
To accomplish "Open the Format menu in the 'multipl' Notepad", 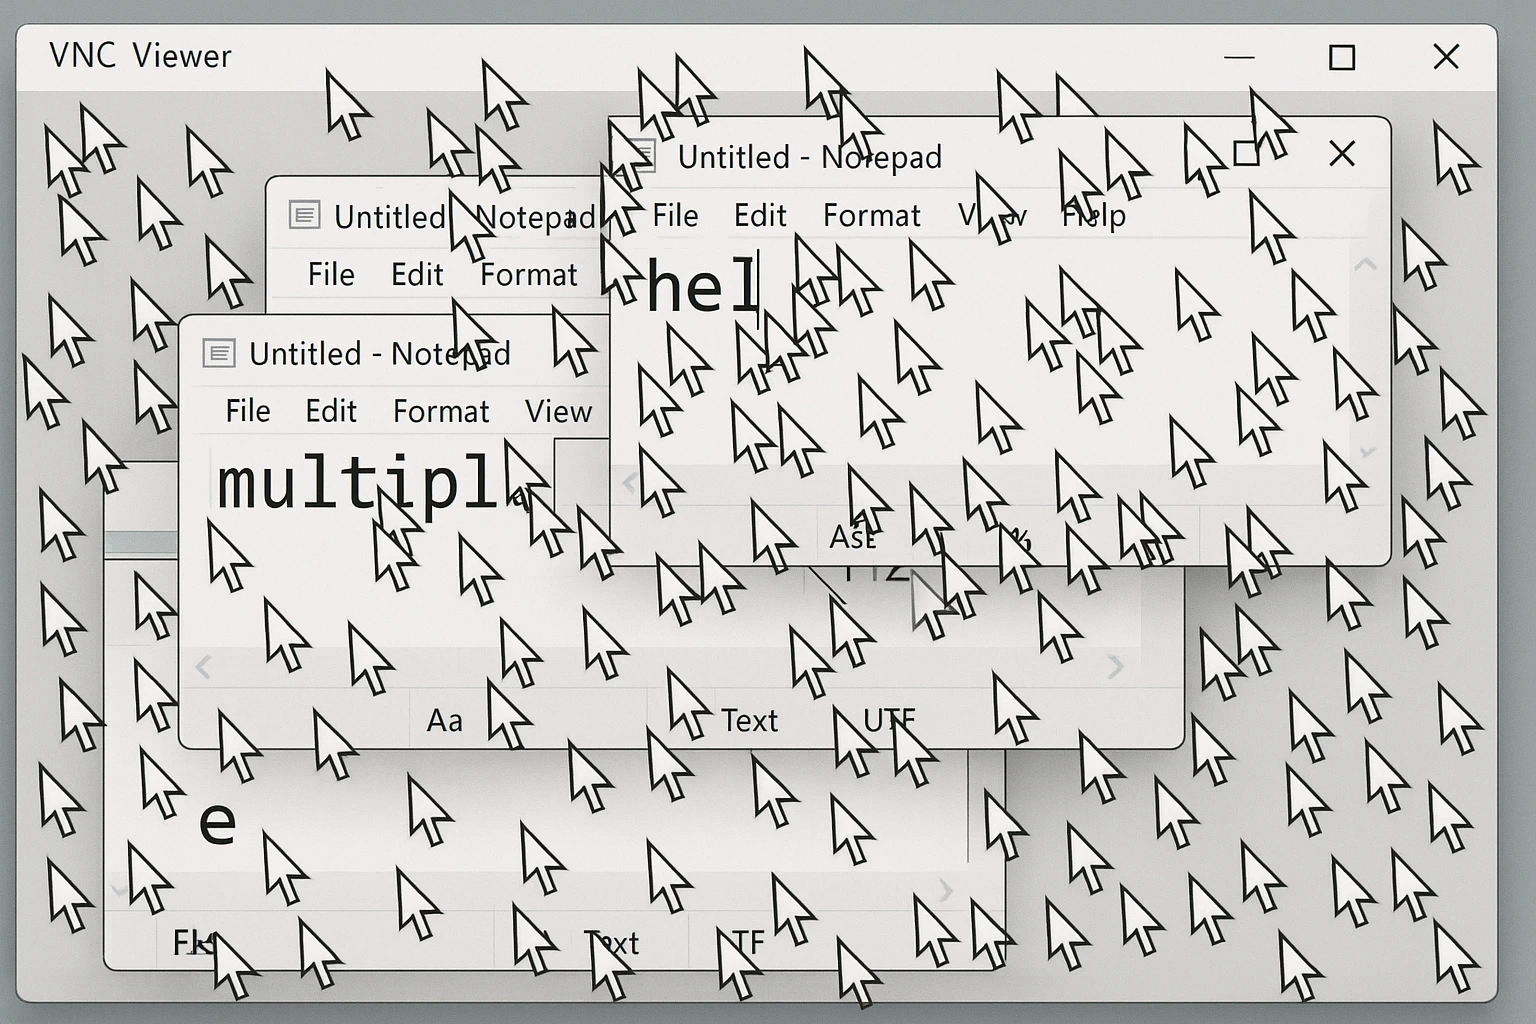I will (x=441, y=411).
